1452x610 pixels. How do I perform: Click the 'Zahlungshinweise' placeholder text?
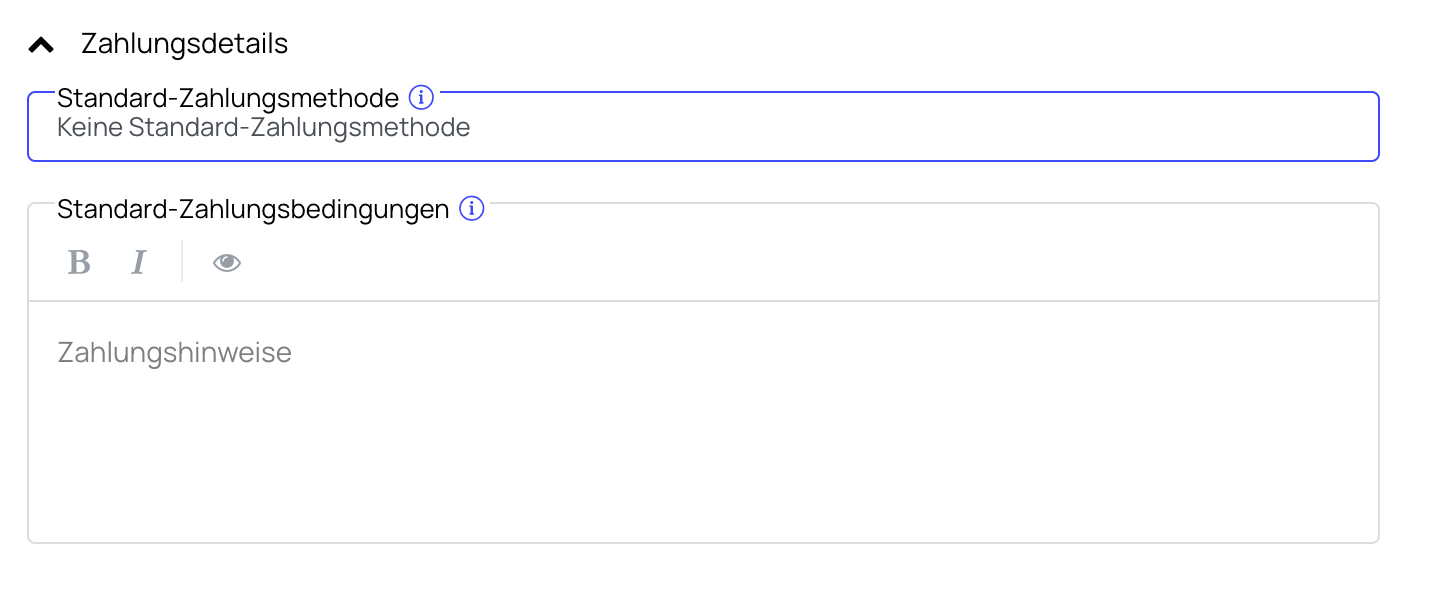pos(175,353)
